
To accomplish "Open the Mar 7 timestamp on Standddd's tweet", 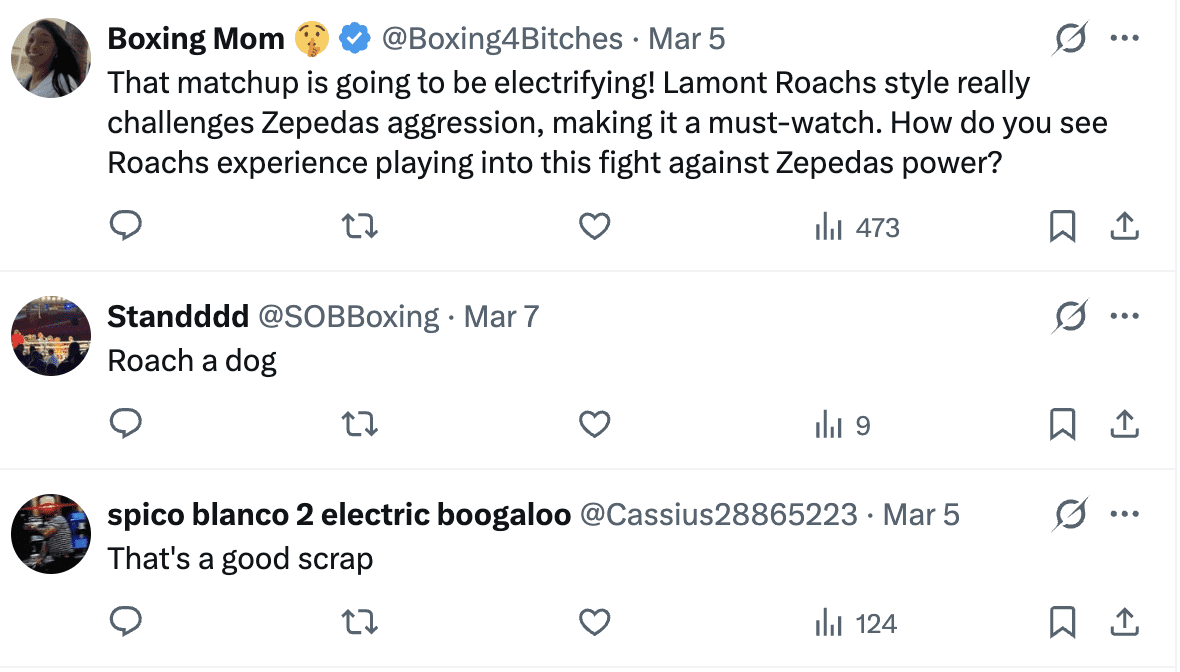I will pyautogui.click(x=501, y=317).
